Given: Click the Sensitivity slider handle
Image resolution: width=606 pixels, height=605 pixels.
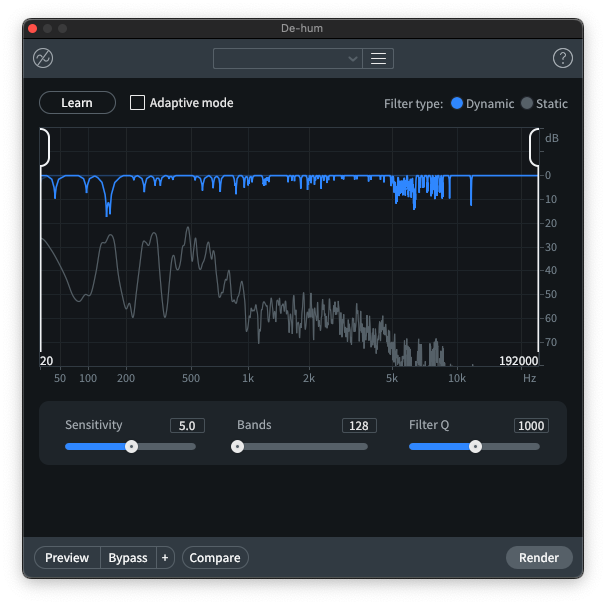Looking at the screenshot, I should 131,446.
